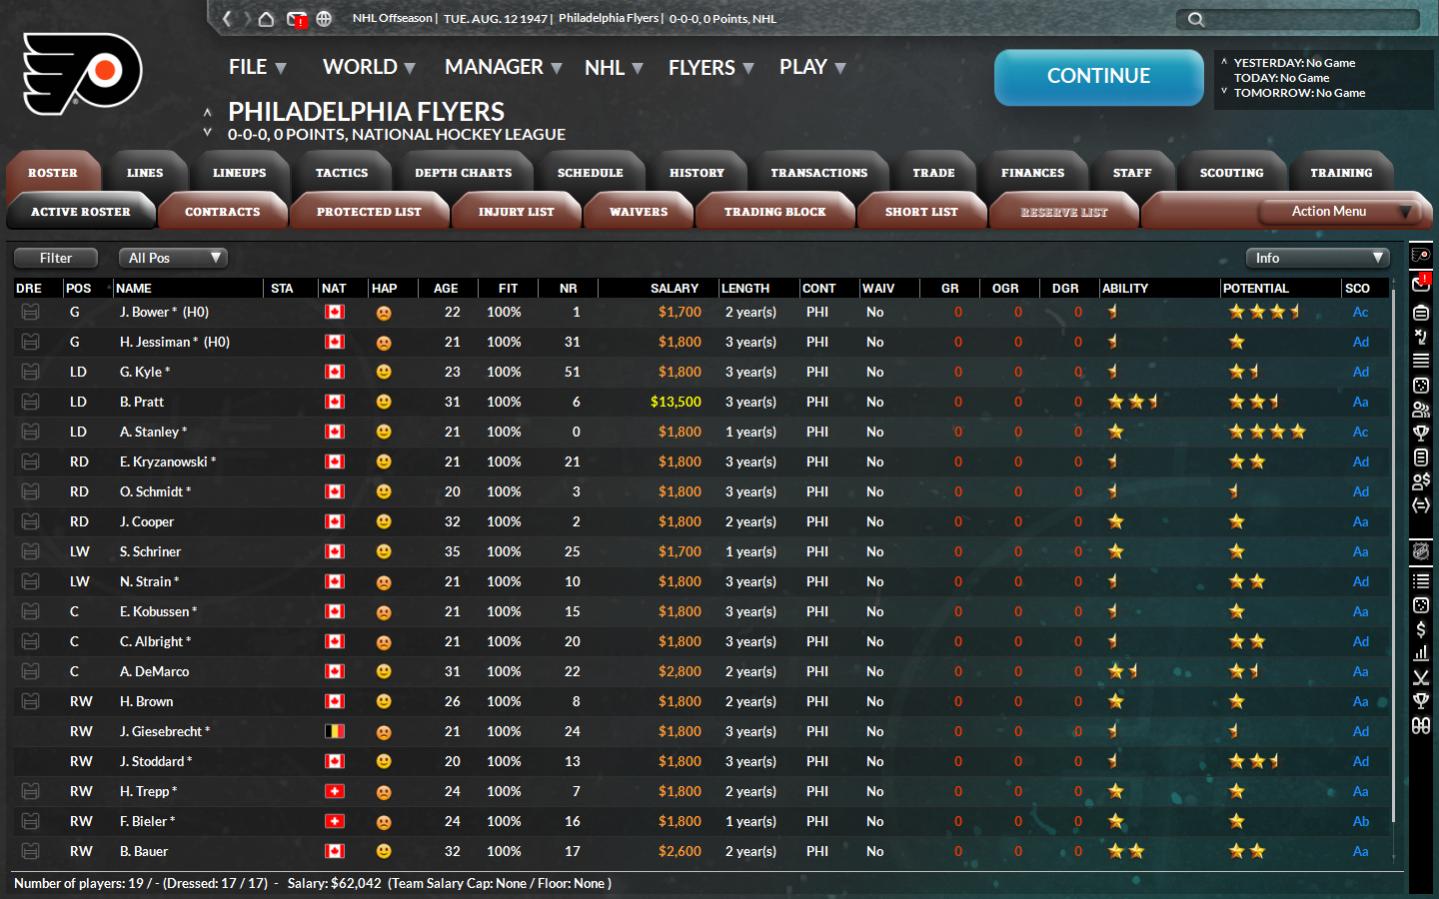
Task: Open the bar chart icon in right sidebar
Action: (1420, 654)
